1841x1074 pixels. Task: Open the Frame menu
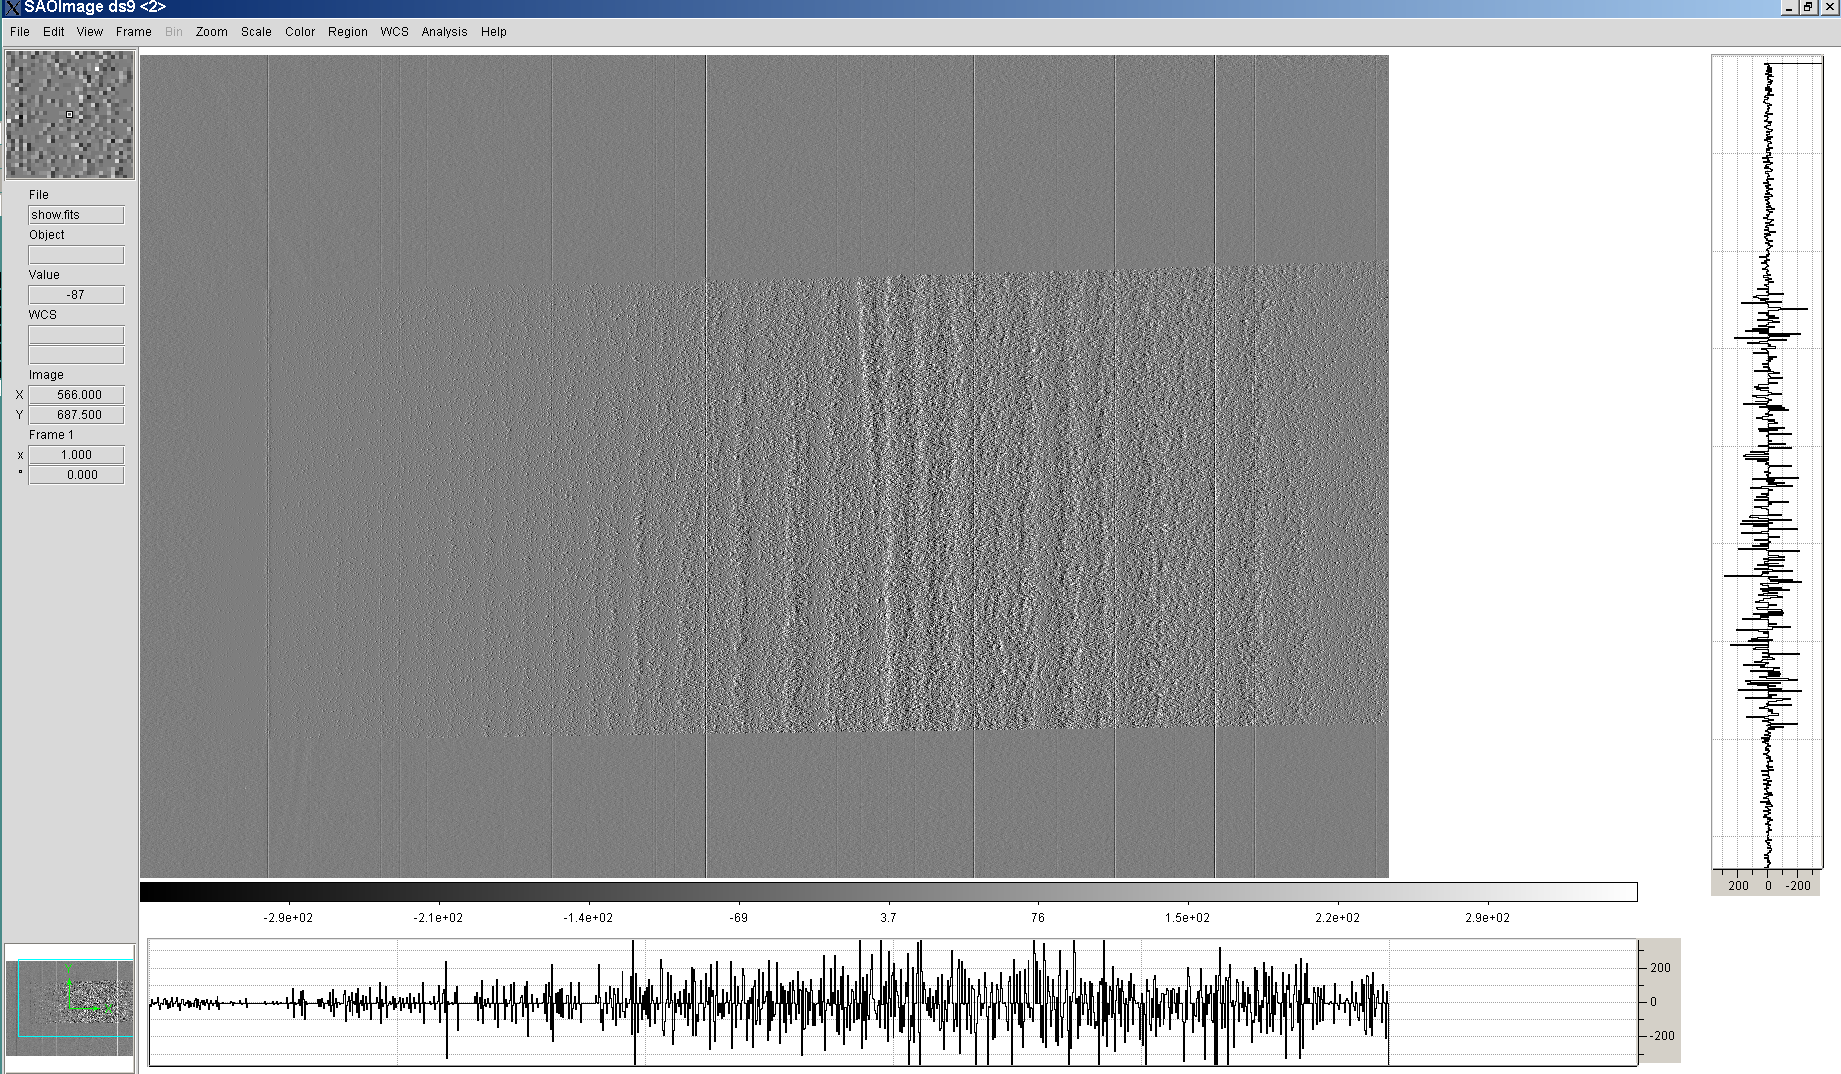(133, 32)
